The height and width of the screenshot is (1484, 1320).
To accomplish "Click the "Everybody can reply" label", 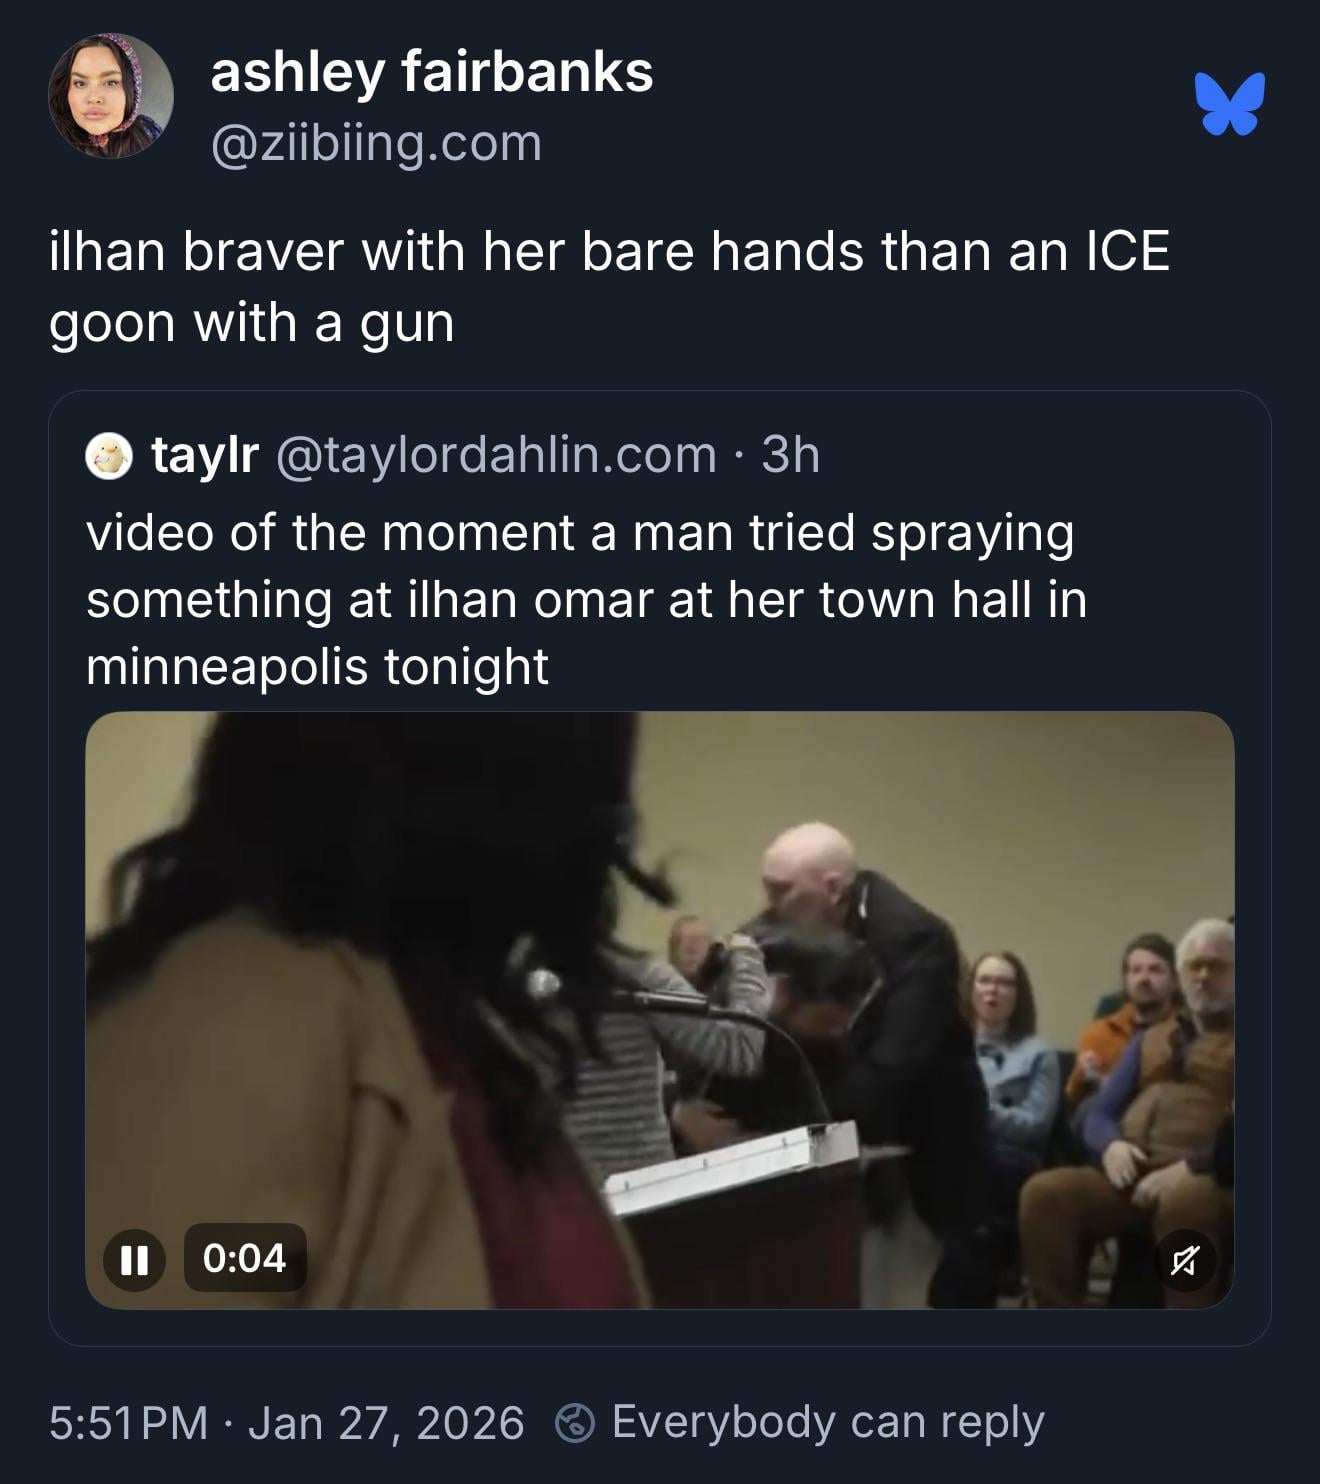I will (828, 1422).
